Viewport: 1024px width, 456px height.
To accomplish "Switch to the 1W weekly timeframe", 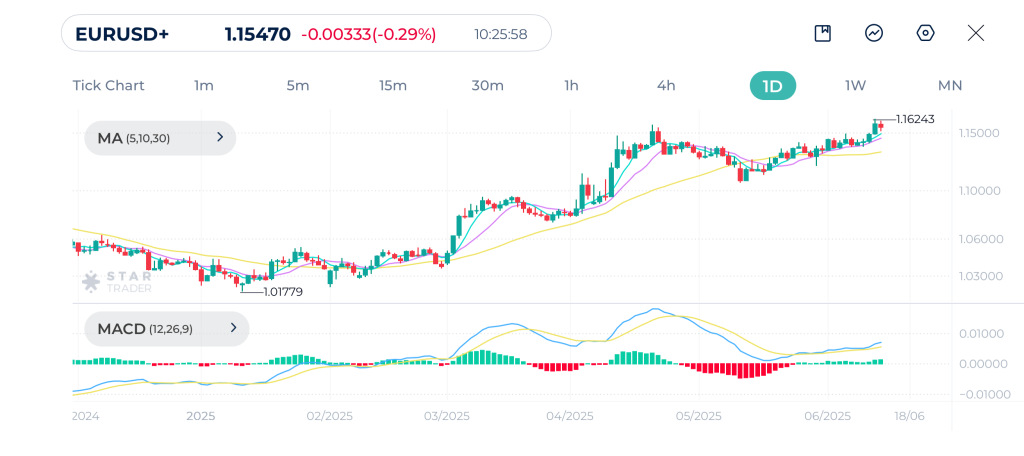I will (855, 85).
